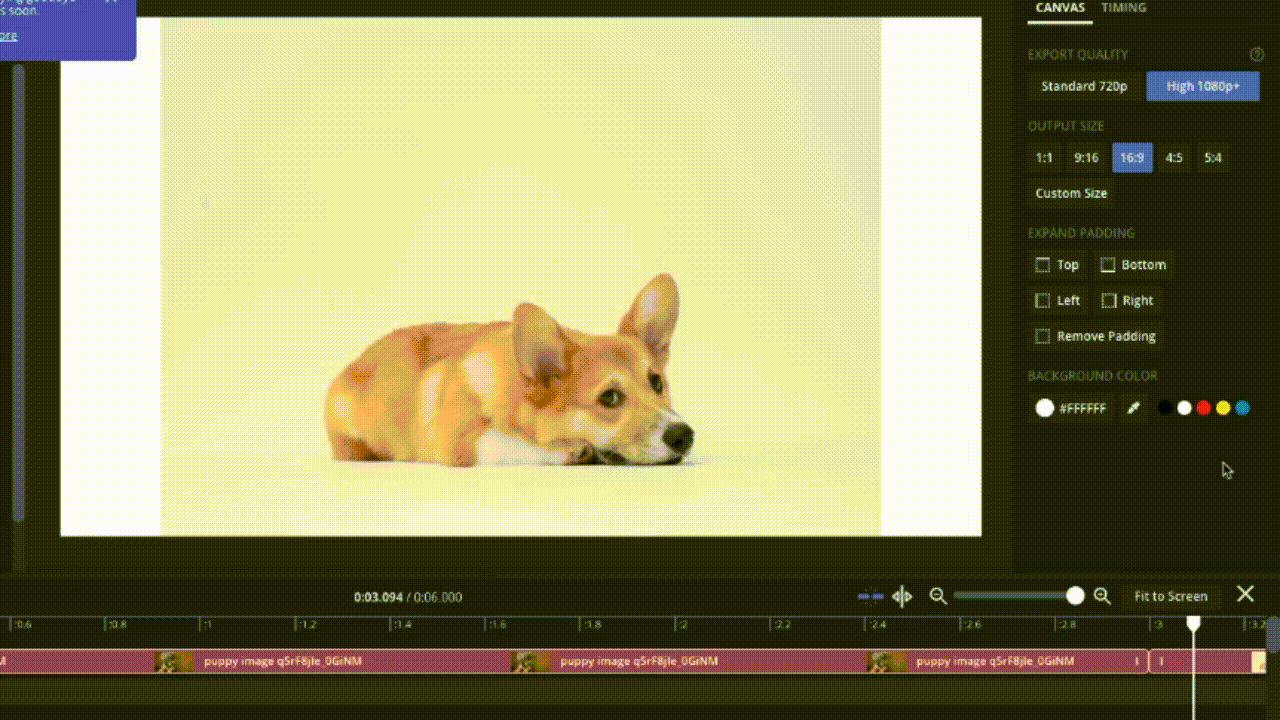
Task: Enable the Bottom padding checkbox
Action: 1108,265
